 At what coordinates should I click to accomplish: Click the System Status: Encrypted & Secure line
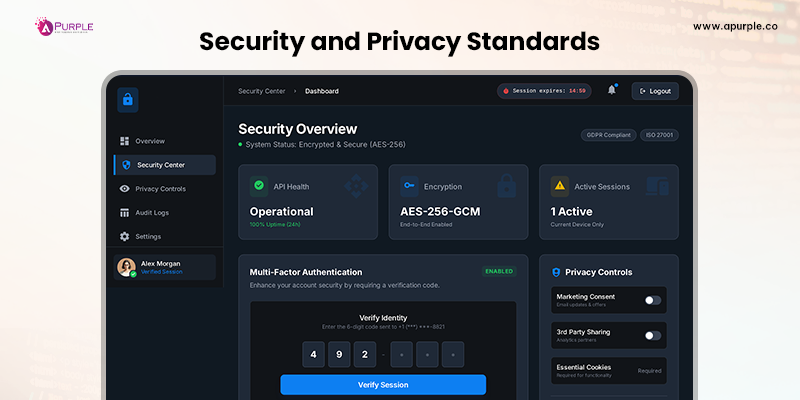click(326, 145)
